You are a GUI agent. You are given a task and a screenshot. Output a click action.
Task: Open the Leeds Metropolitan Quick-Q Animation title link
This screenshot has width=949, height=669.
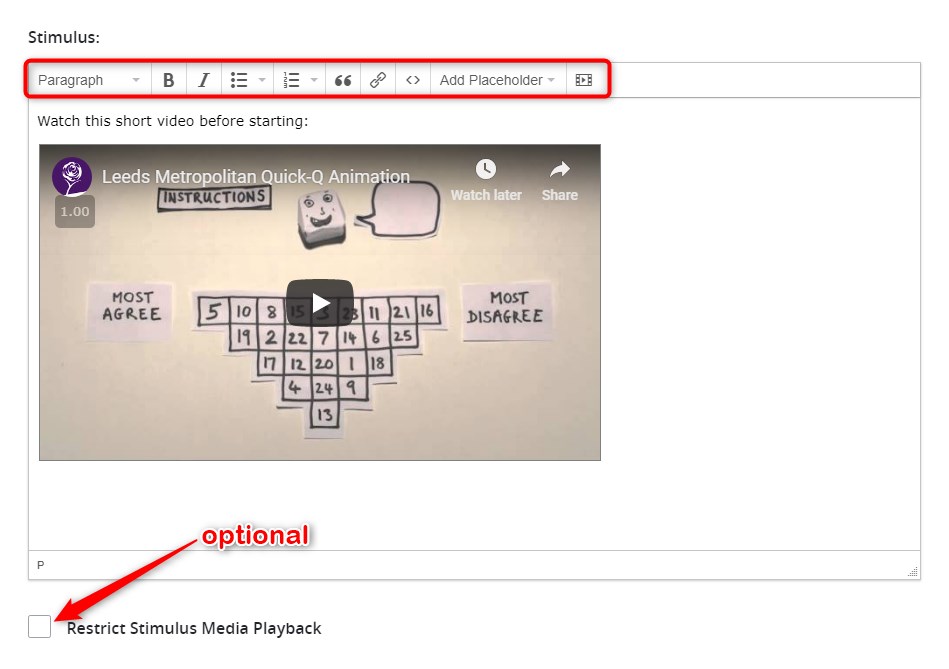click(256, 176)
